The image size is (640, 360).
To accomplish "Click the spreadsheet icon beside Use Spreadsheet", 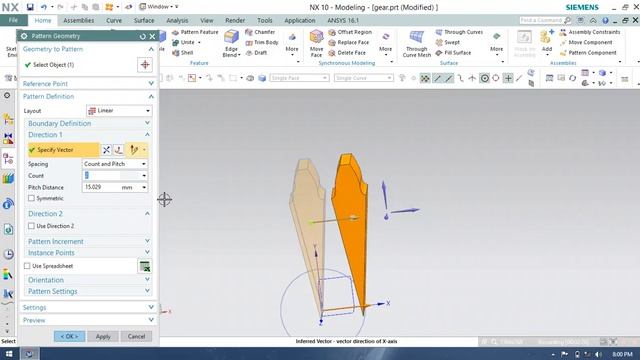I will 144,266.
